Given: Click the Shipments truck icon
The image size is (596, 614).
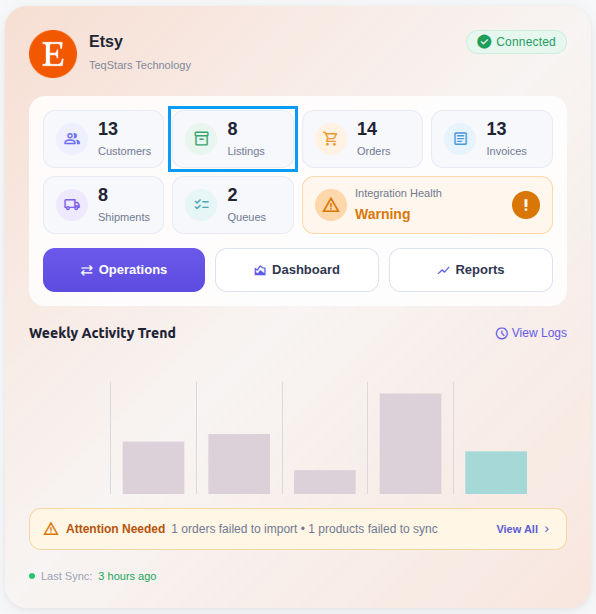Looking at the screenshot, I should pyautogui.click(x=72, y=205).
